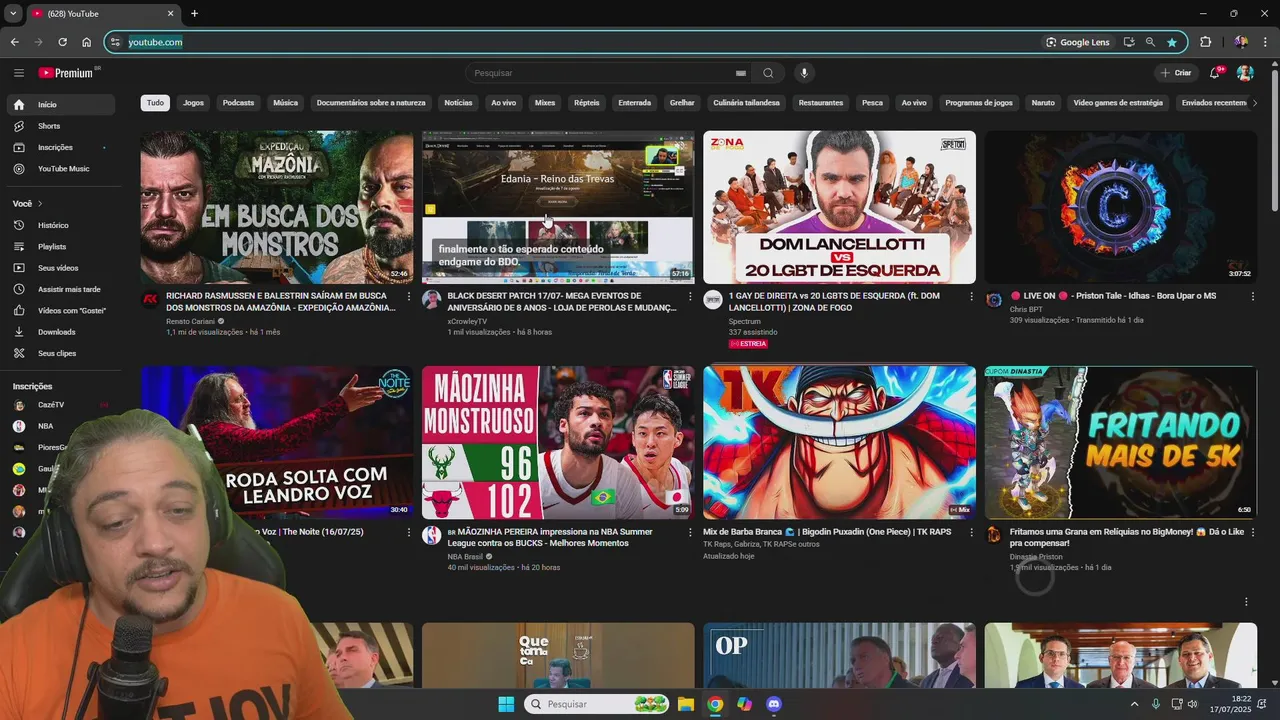Open Barba Branca mix thumbnail

click(x=839, y=442)
